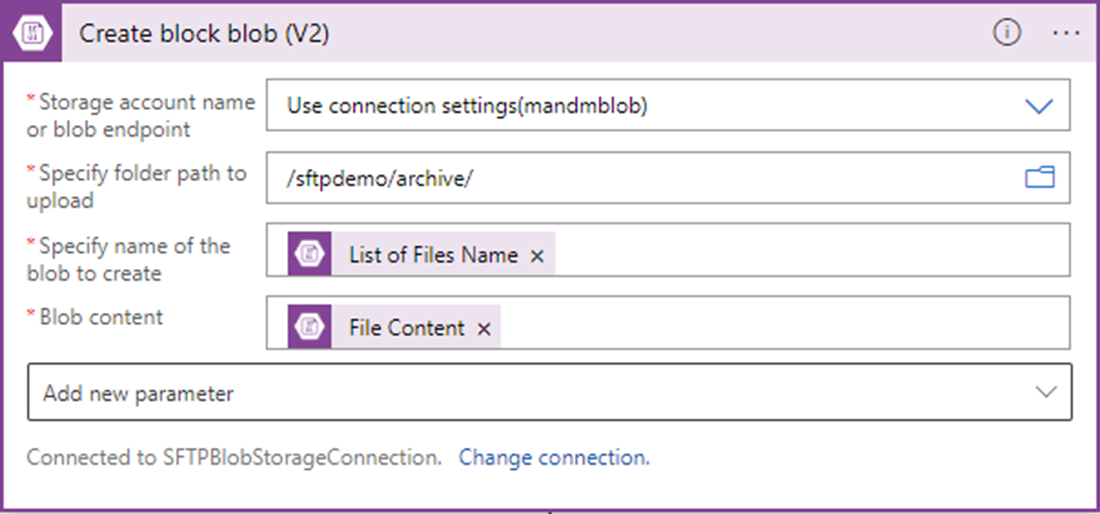The height and width of the screenshot is (514, 1100).
Task: Click the Change connection link
Action: click(x=554, y=458)
